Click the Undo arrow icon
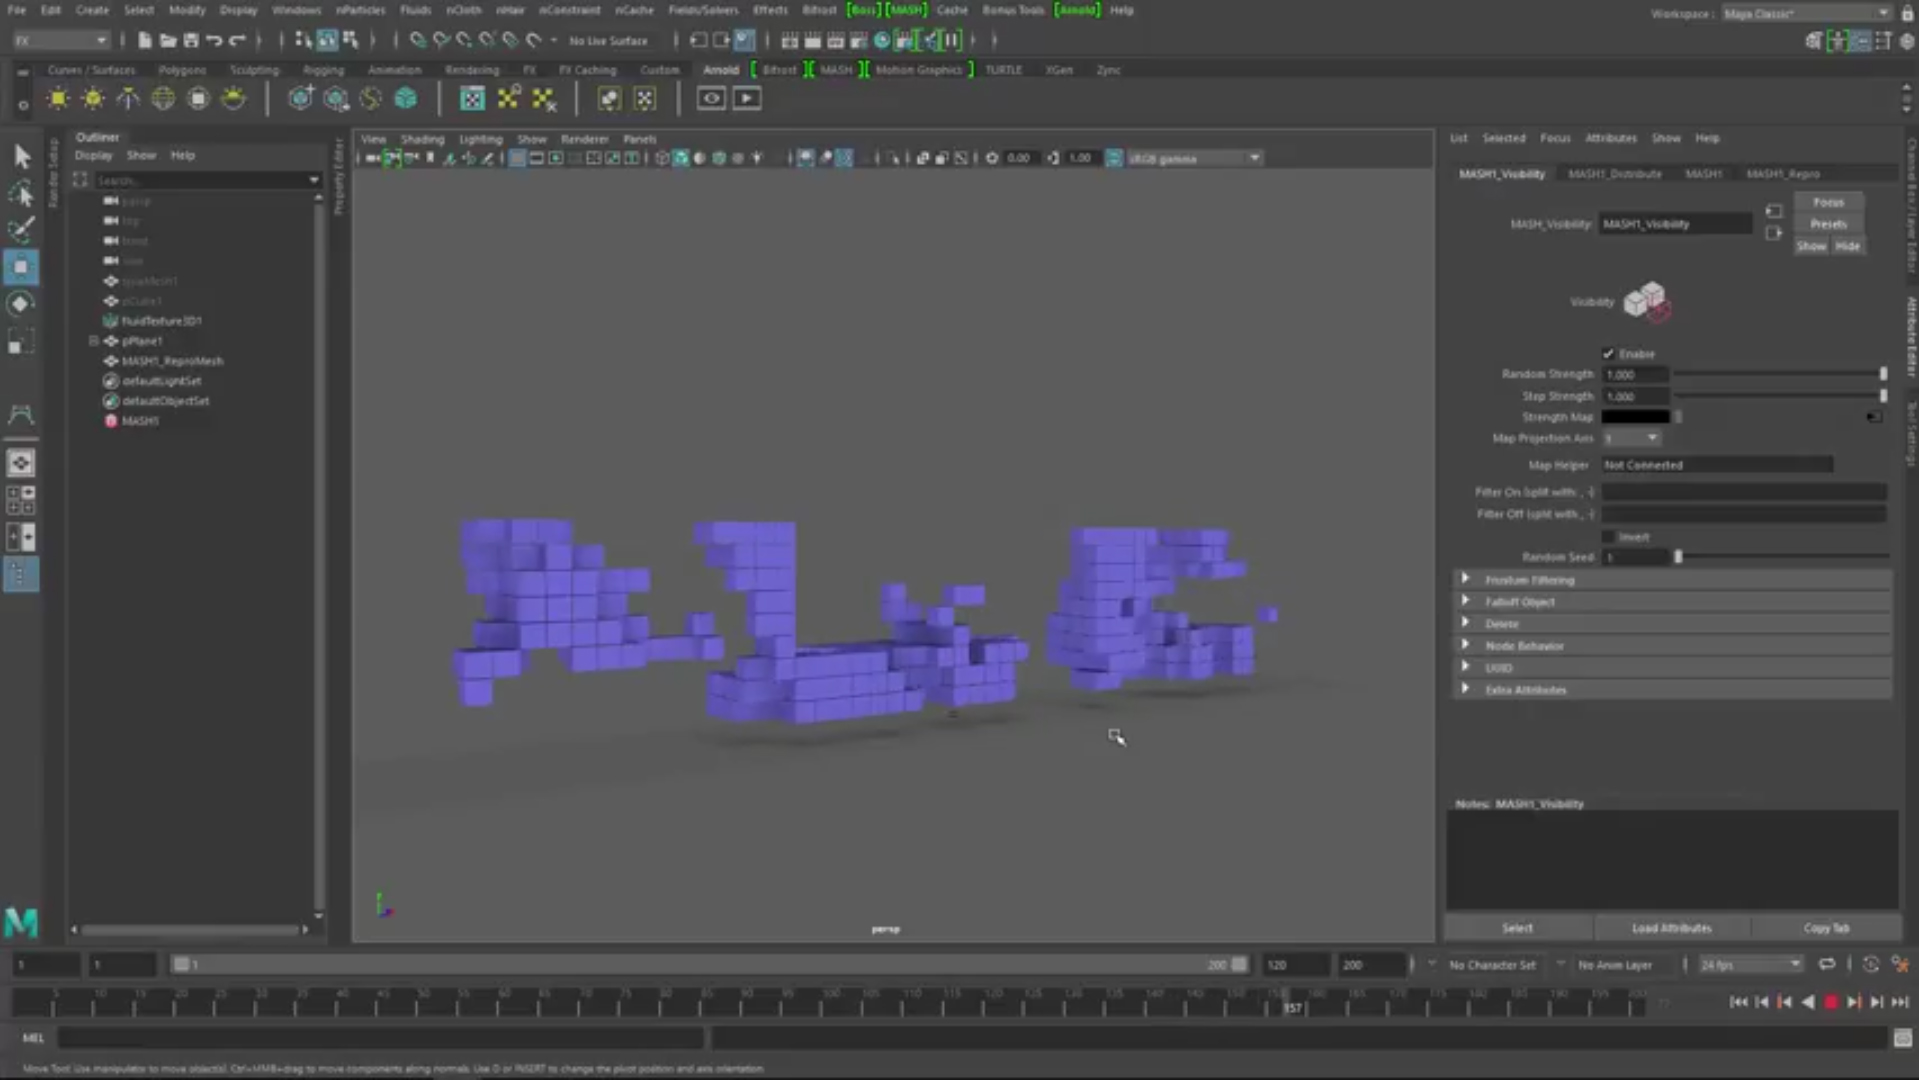This screenshot has height=1080, width=1919. 213,40
